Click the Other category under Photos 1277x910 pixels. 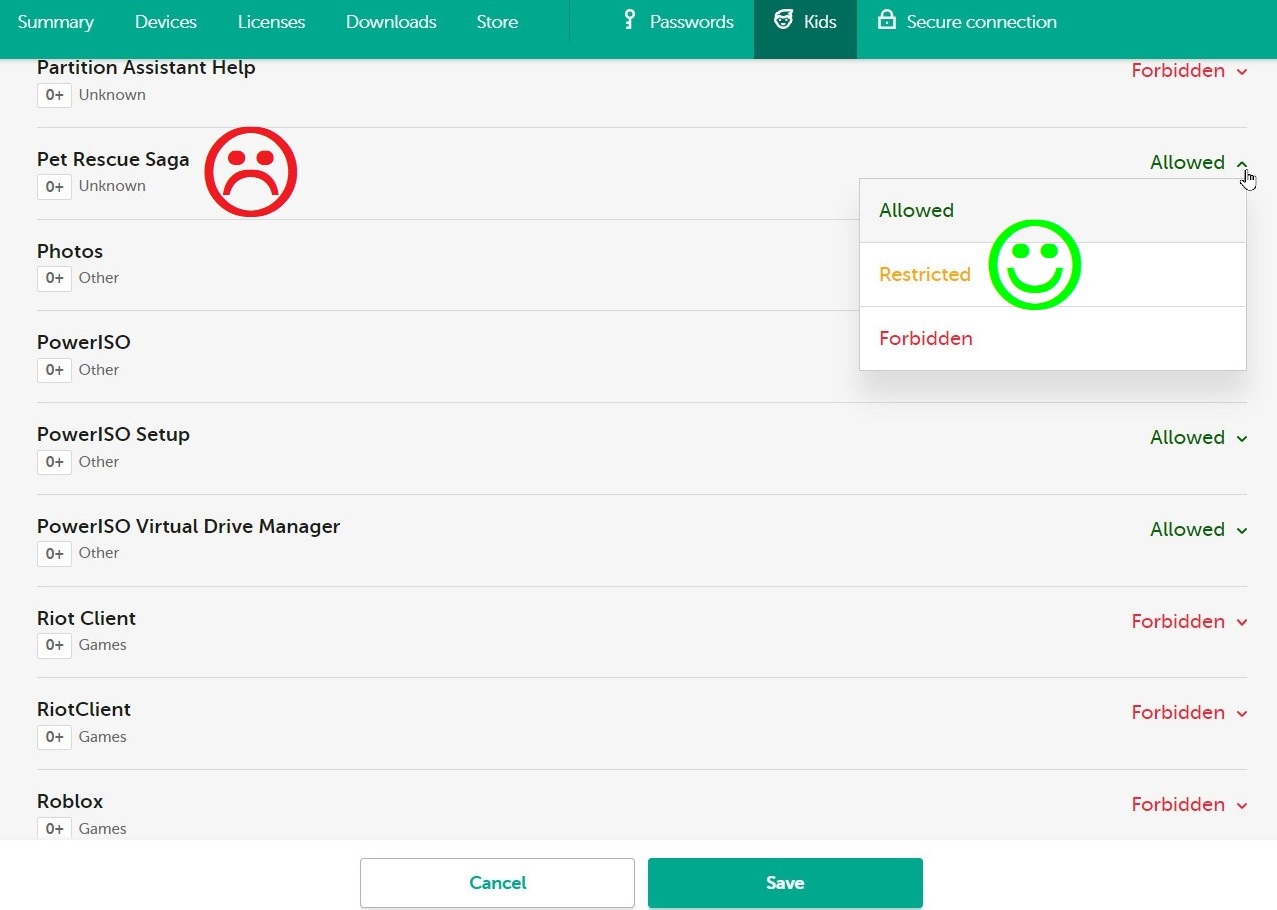coord(99,278)
